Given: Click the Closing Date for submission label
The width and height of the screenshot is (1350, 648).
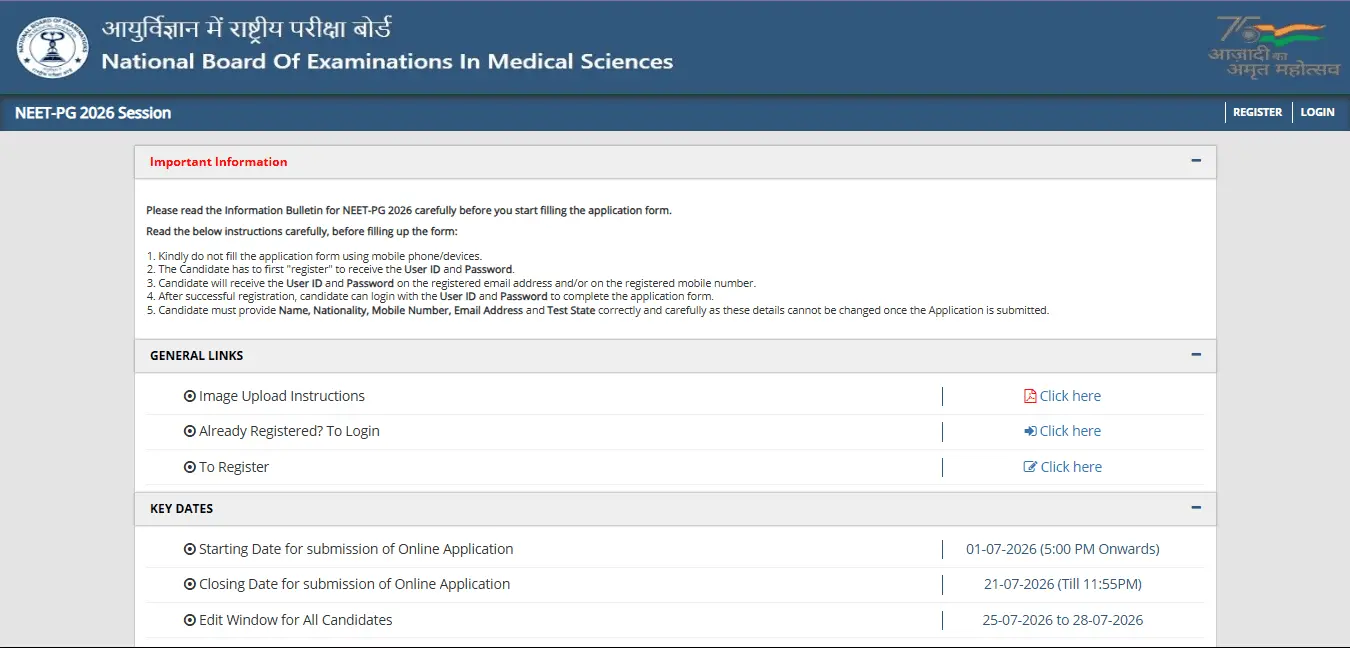Looking at the screenshot, I should pyautogui.click(x=354, y=584).
